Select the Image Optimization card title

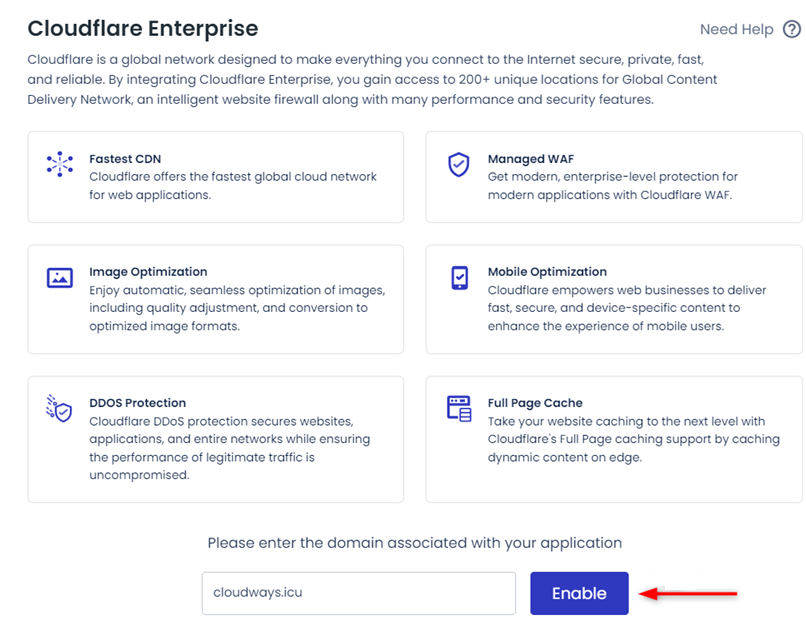pos(148,272)
